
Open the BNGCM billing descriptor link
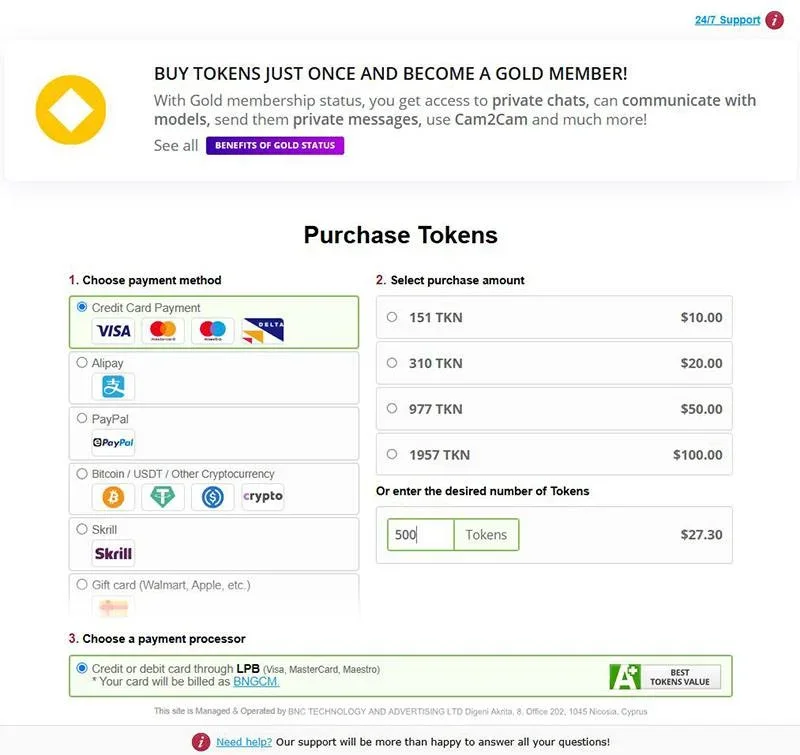click(256, 682)
